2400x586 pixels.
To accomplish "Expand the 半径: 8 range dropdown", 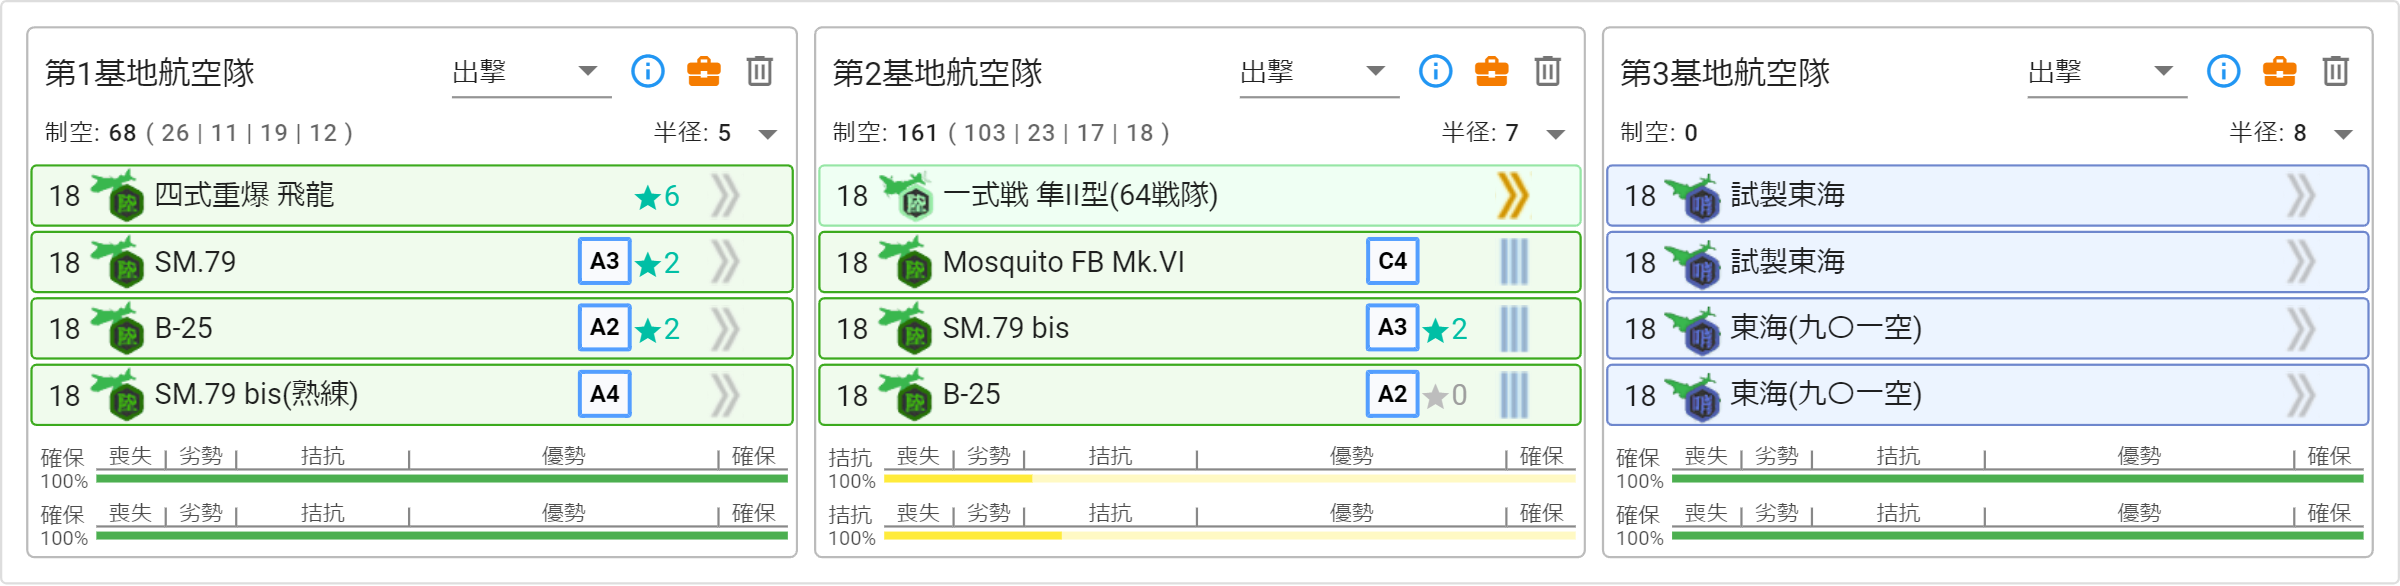I will [x=2344, y=134].
